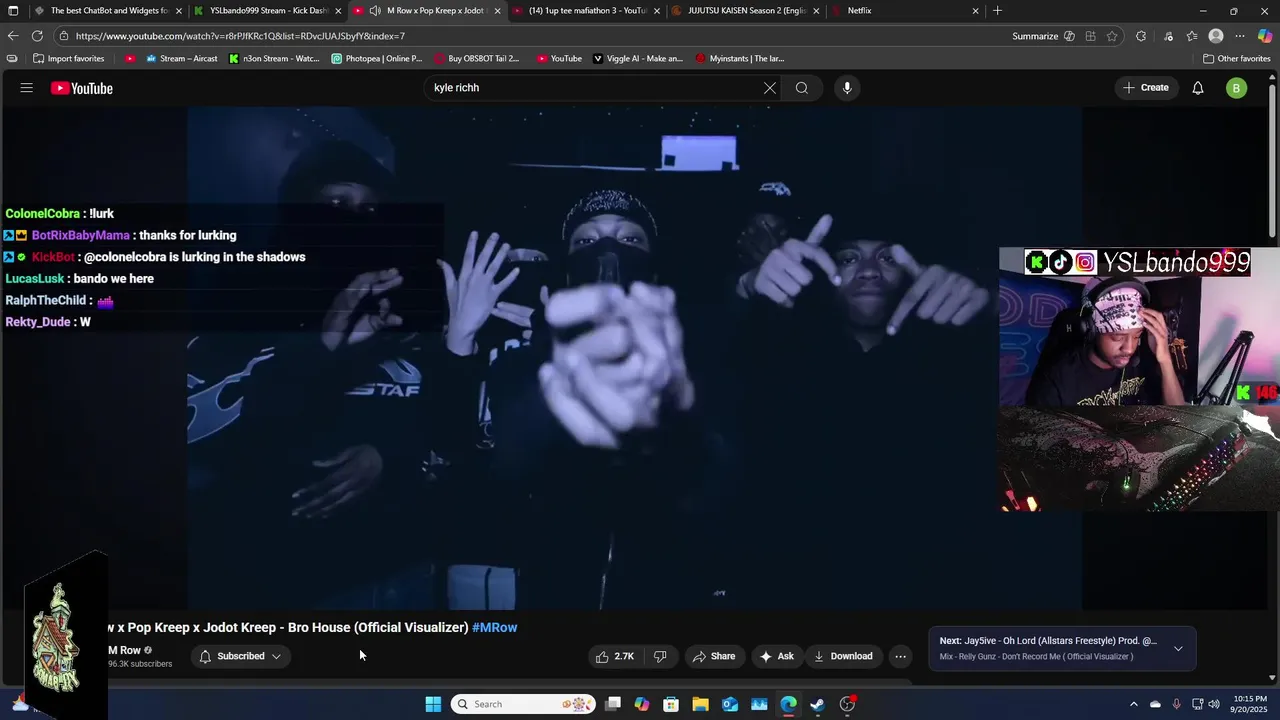Switch to the Netflix tab
Viewport: 1280px width, 720px height.
coord(905,11)
